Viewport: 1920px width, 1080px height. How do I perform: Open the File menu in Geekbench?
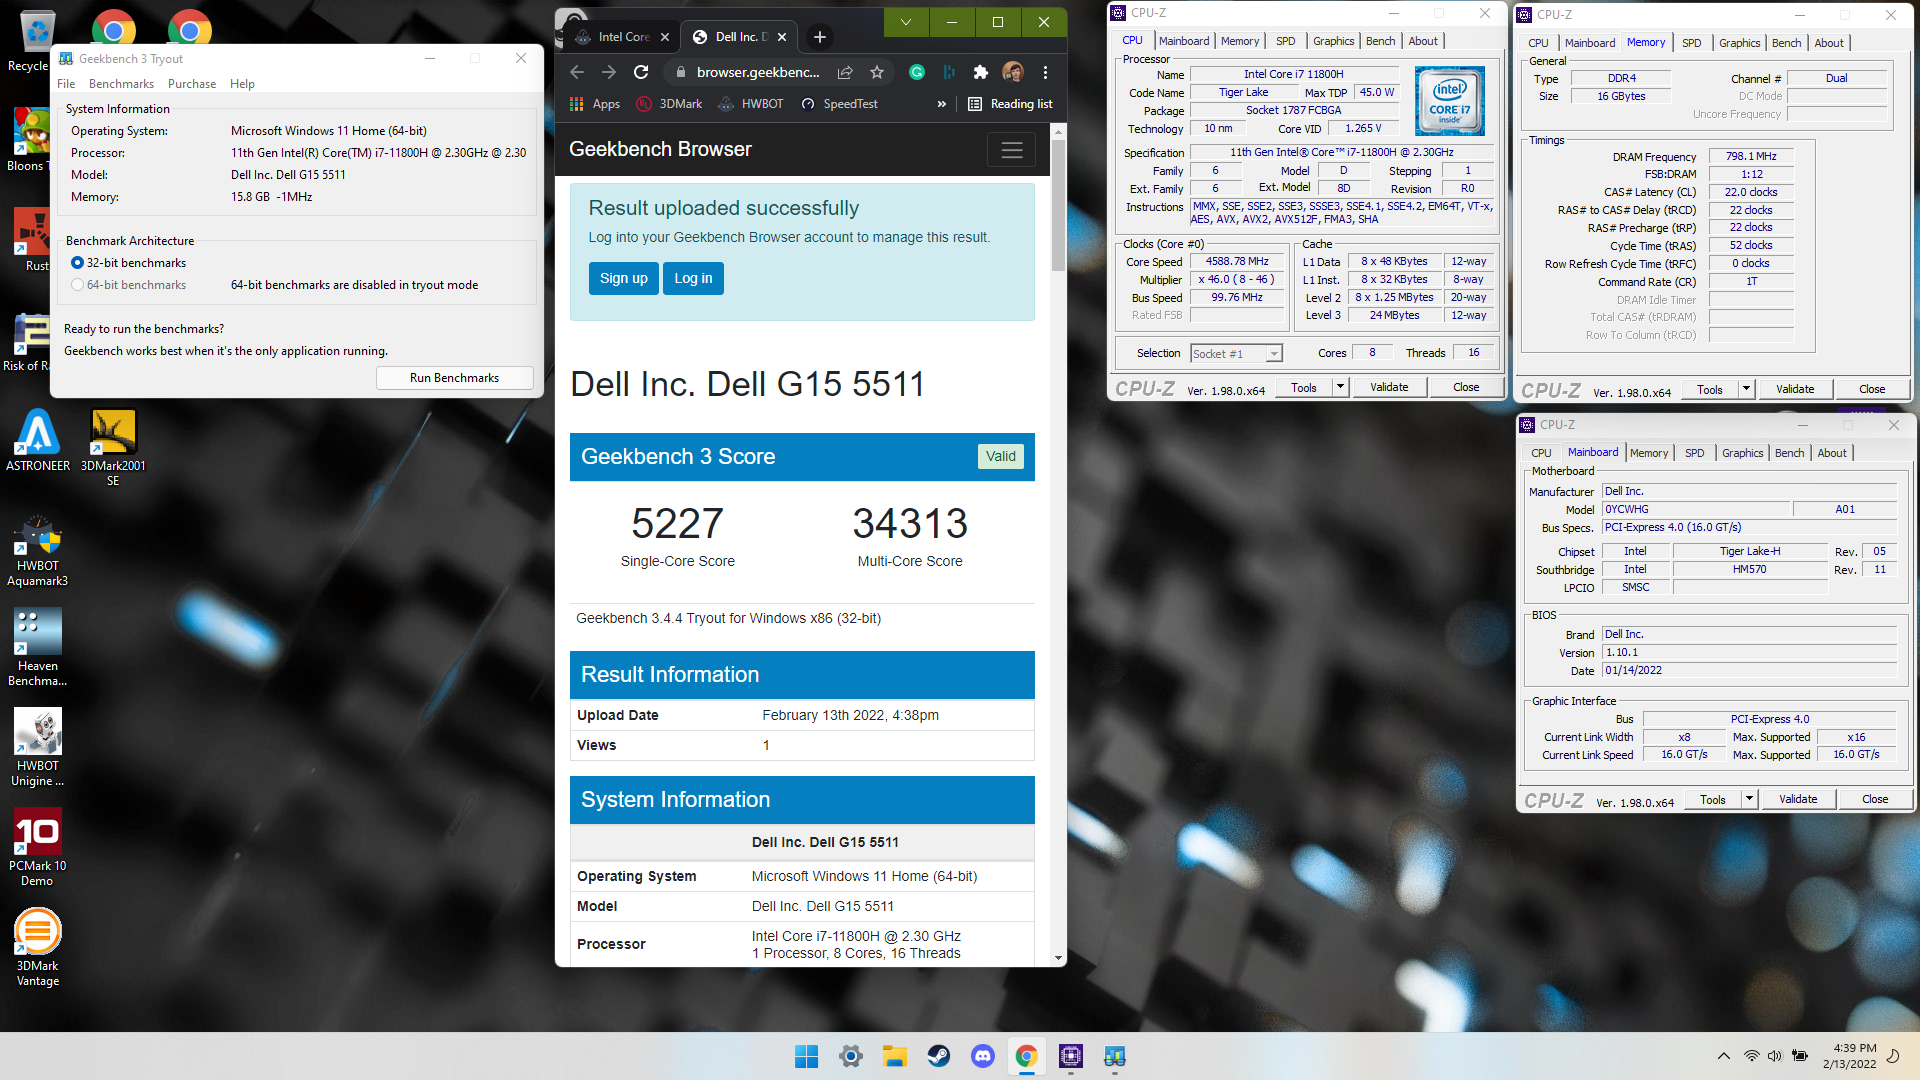(66, 84)
